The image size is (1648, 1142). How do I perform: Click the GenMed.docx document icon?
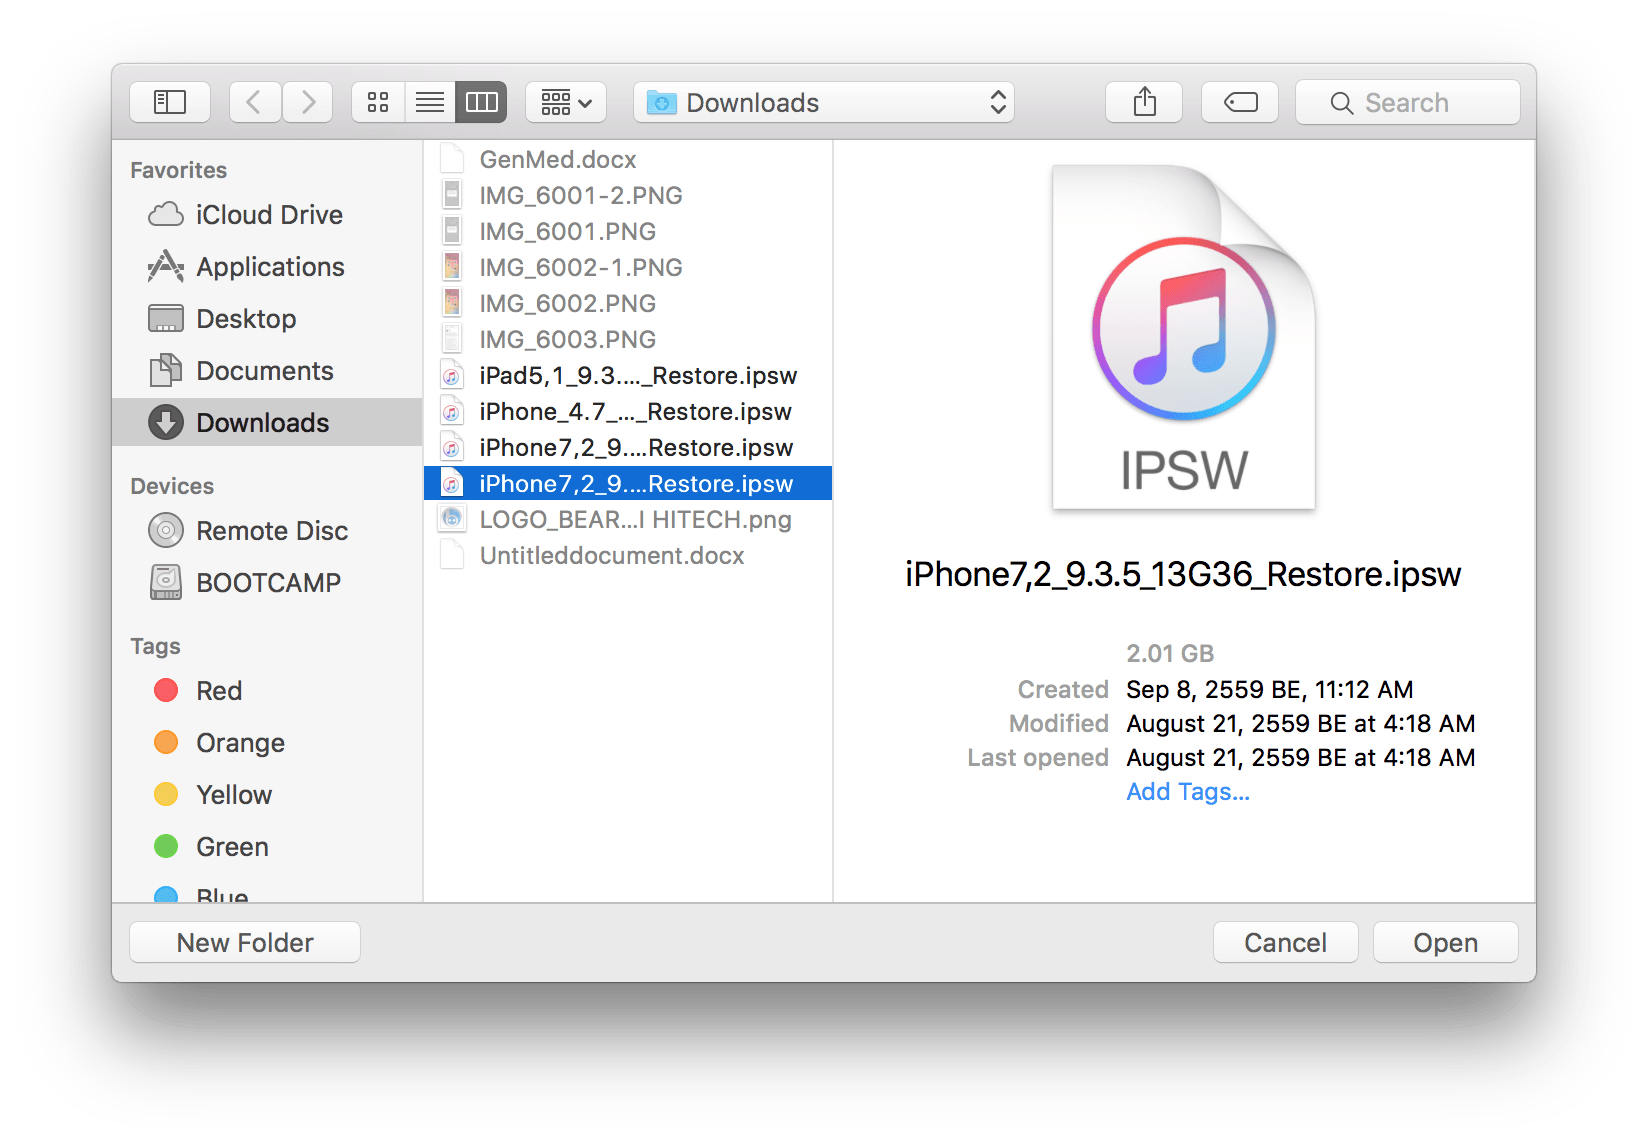[x=452, y=160]
